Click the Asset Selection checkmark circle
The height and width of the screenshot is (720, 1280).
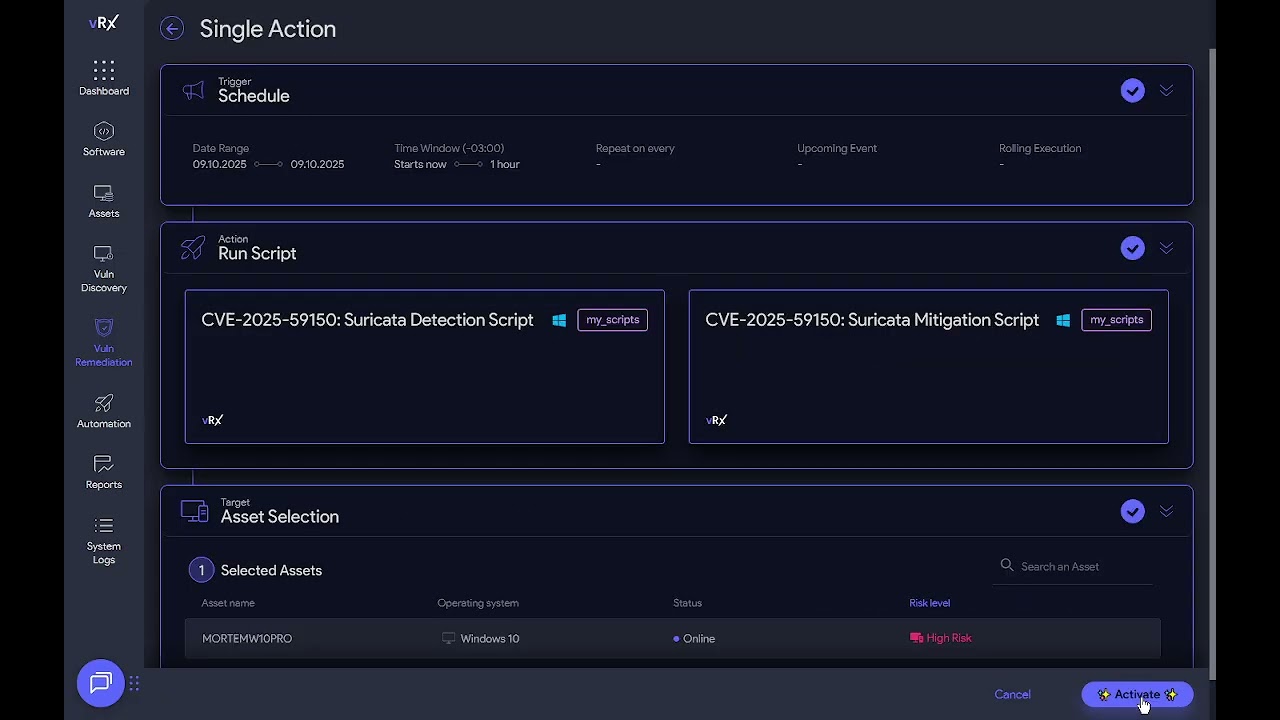coord(1132,511)
